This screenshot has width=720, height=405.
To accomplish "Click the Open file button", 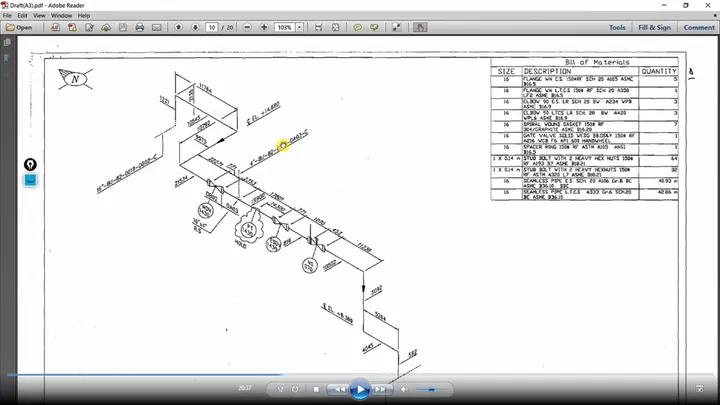I will pyautogui.click(x=19, y=28).
